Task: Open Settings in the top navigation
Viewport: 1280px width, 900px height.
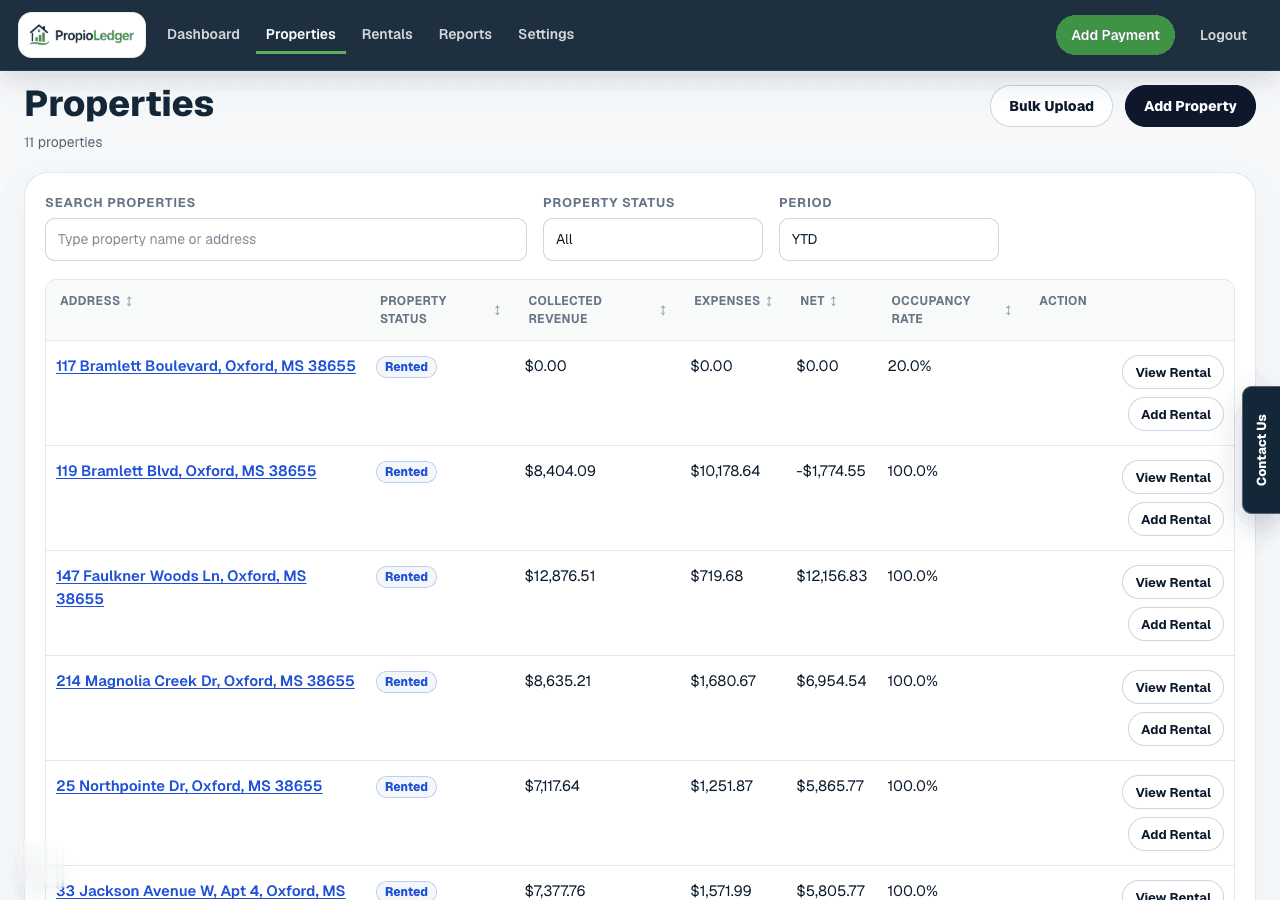Action: (x=546, y=34)
